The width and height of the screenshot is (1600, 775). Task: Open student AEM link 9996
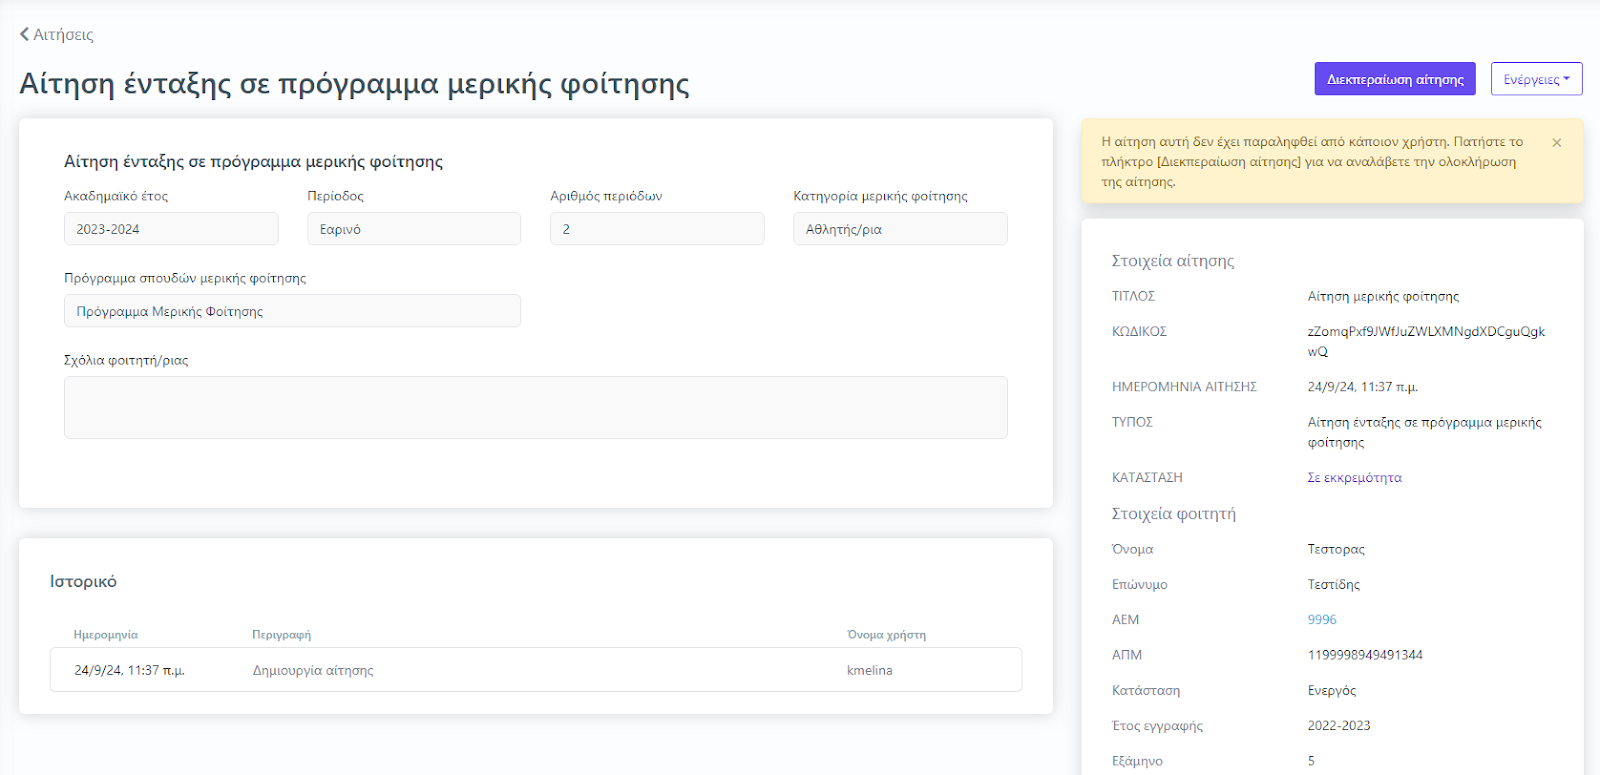tap(1322, 620)
